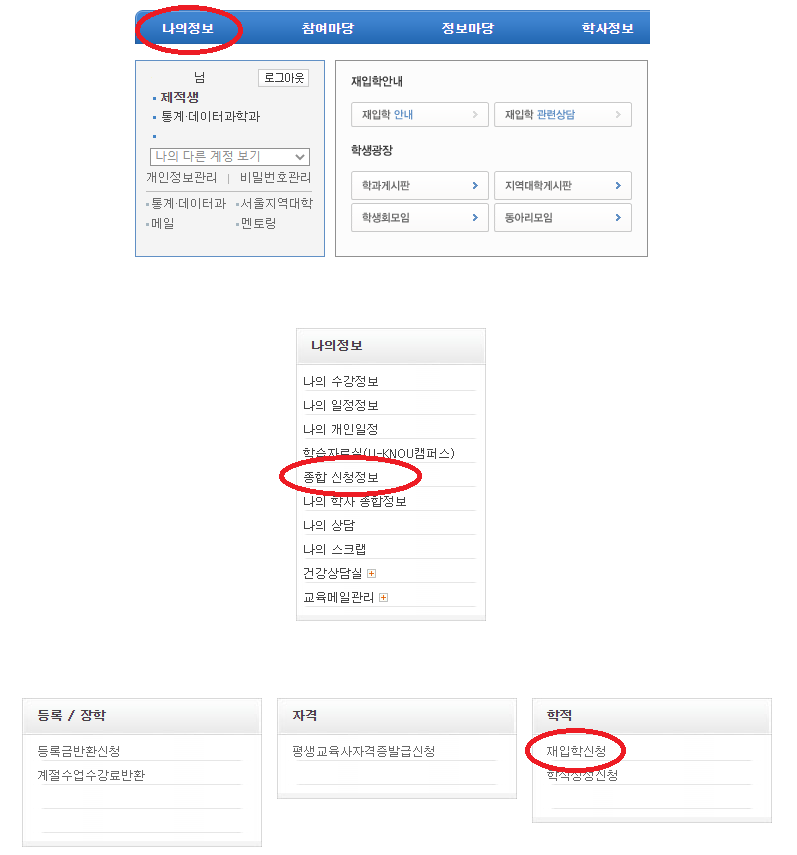Click the 등록 / 장학 panel header
797x855 pixels.
click(142, 715)
